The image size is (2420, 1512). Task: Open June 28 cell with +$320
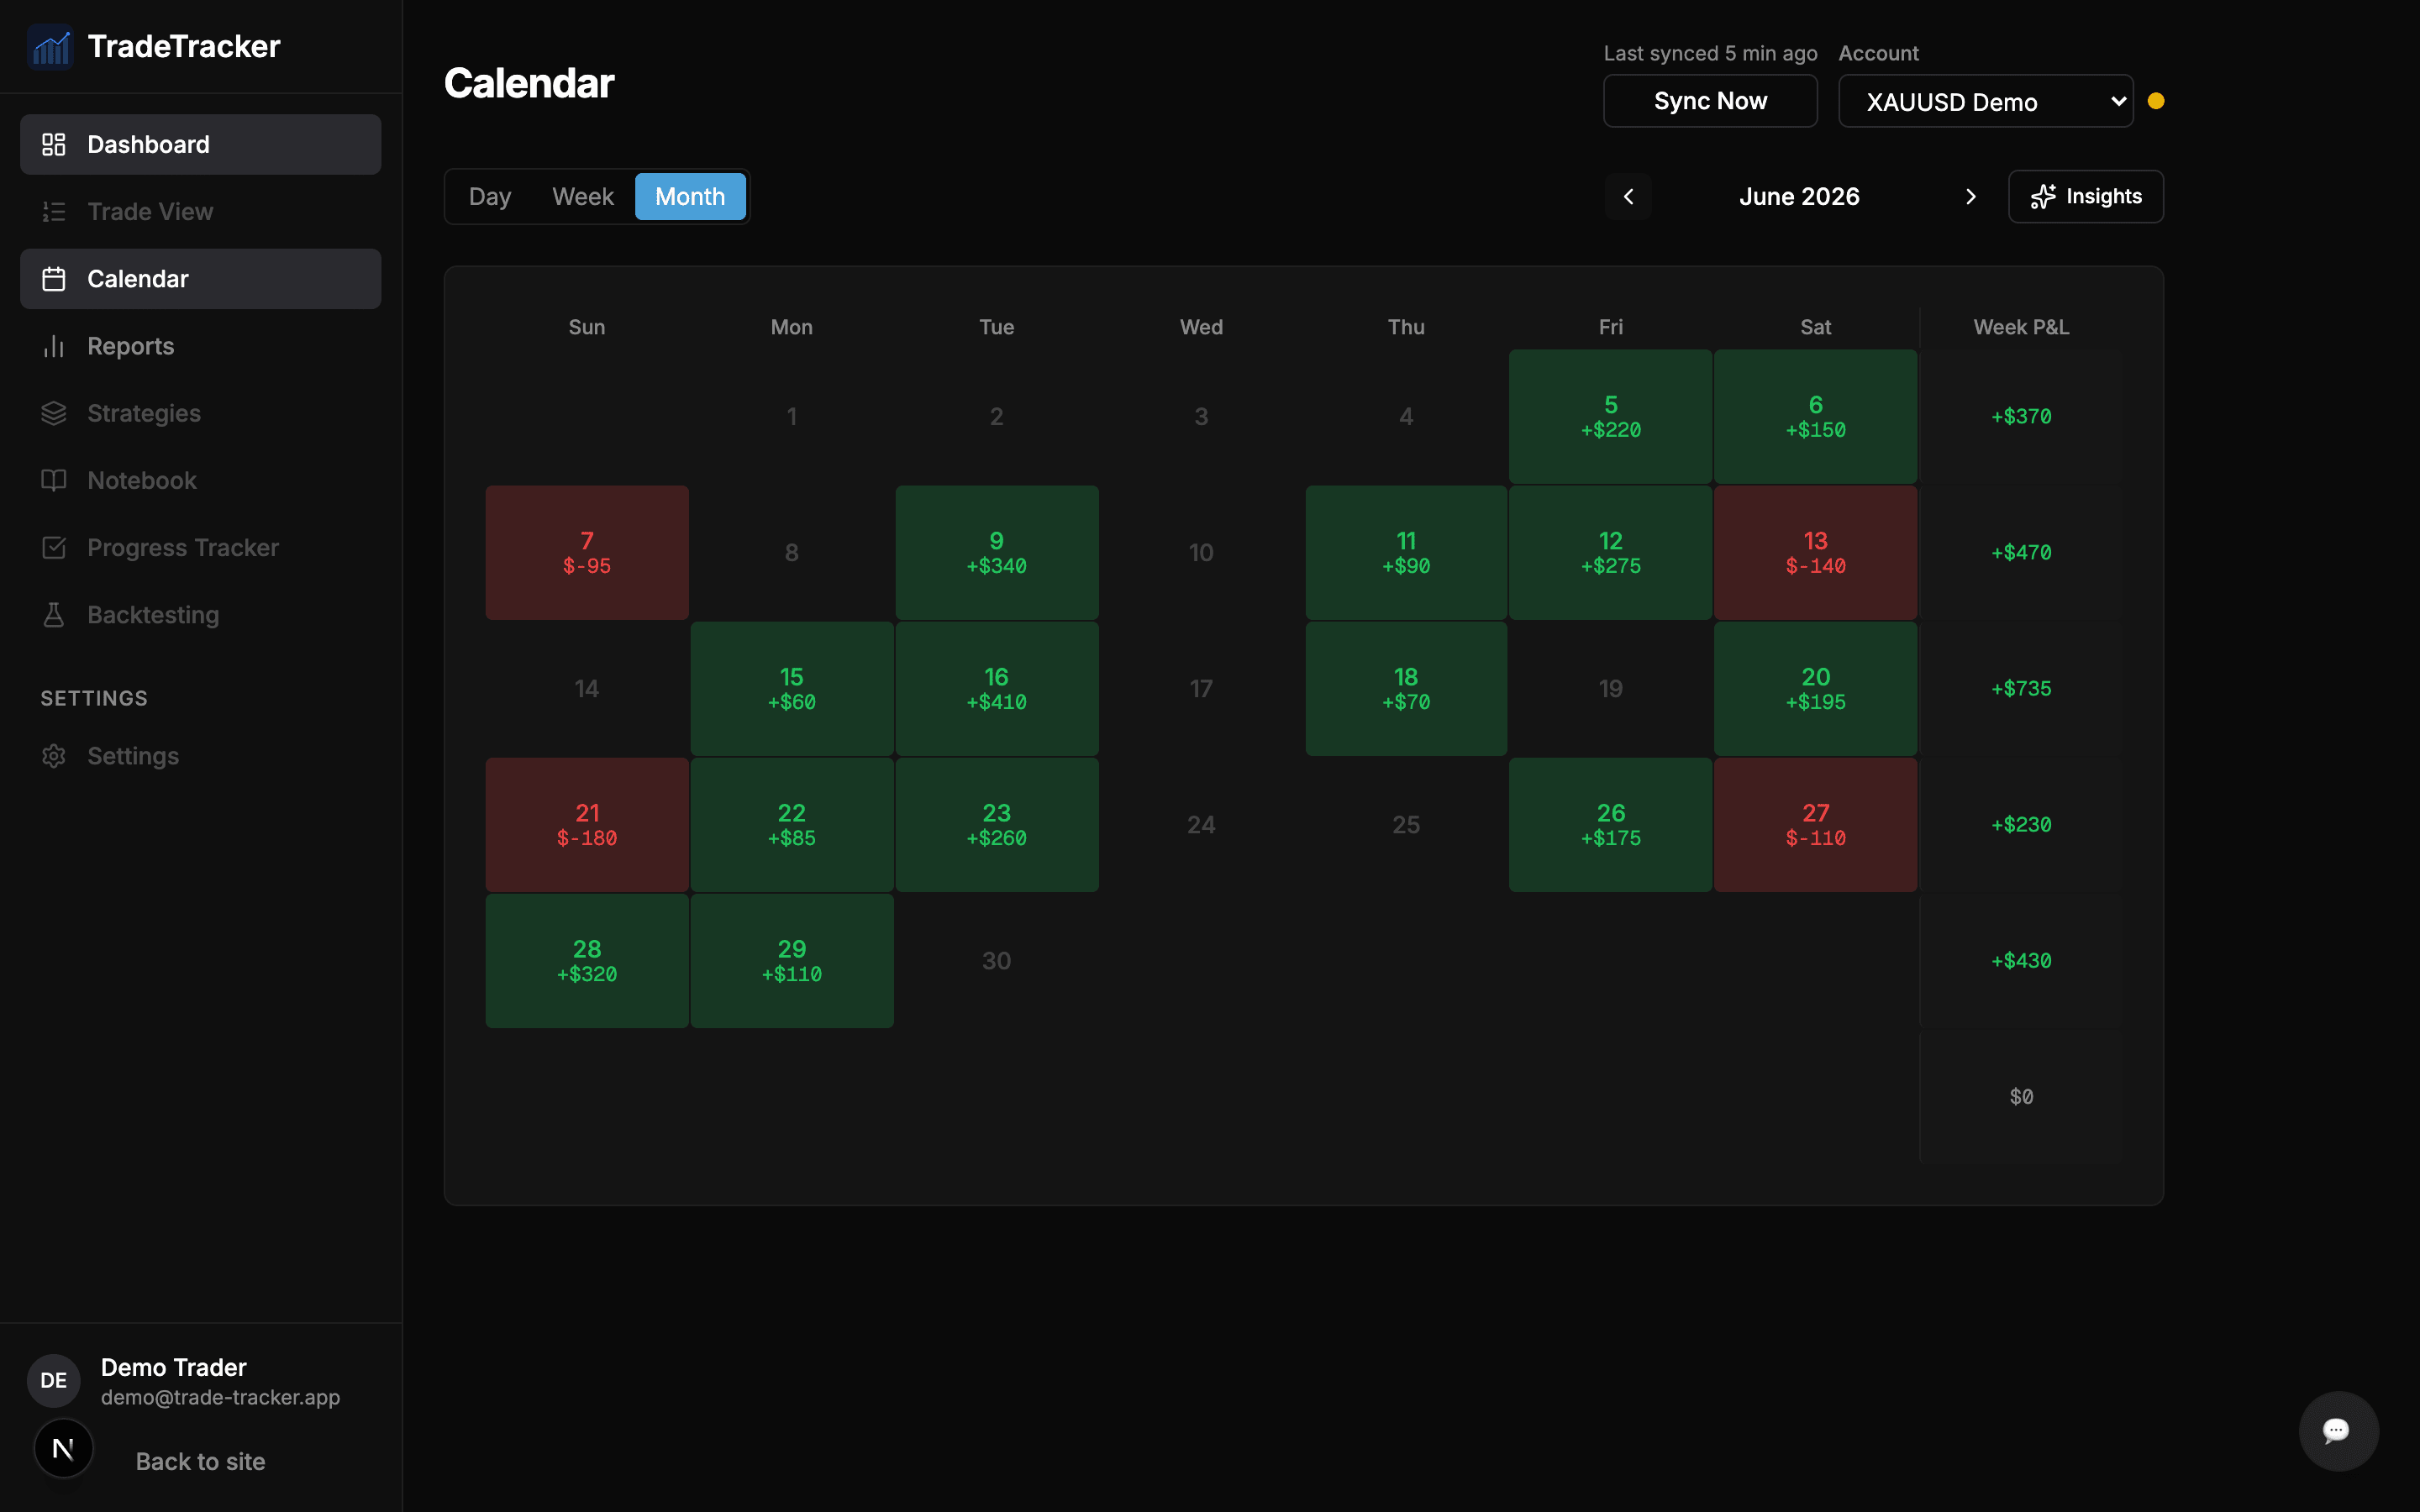587,961
